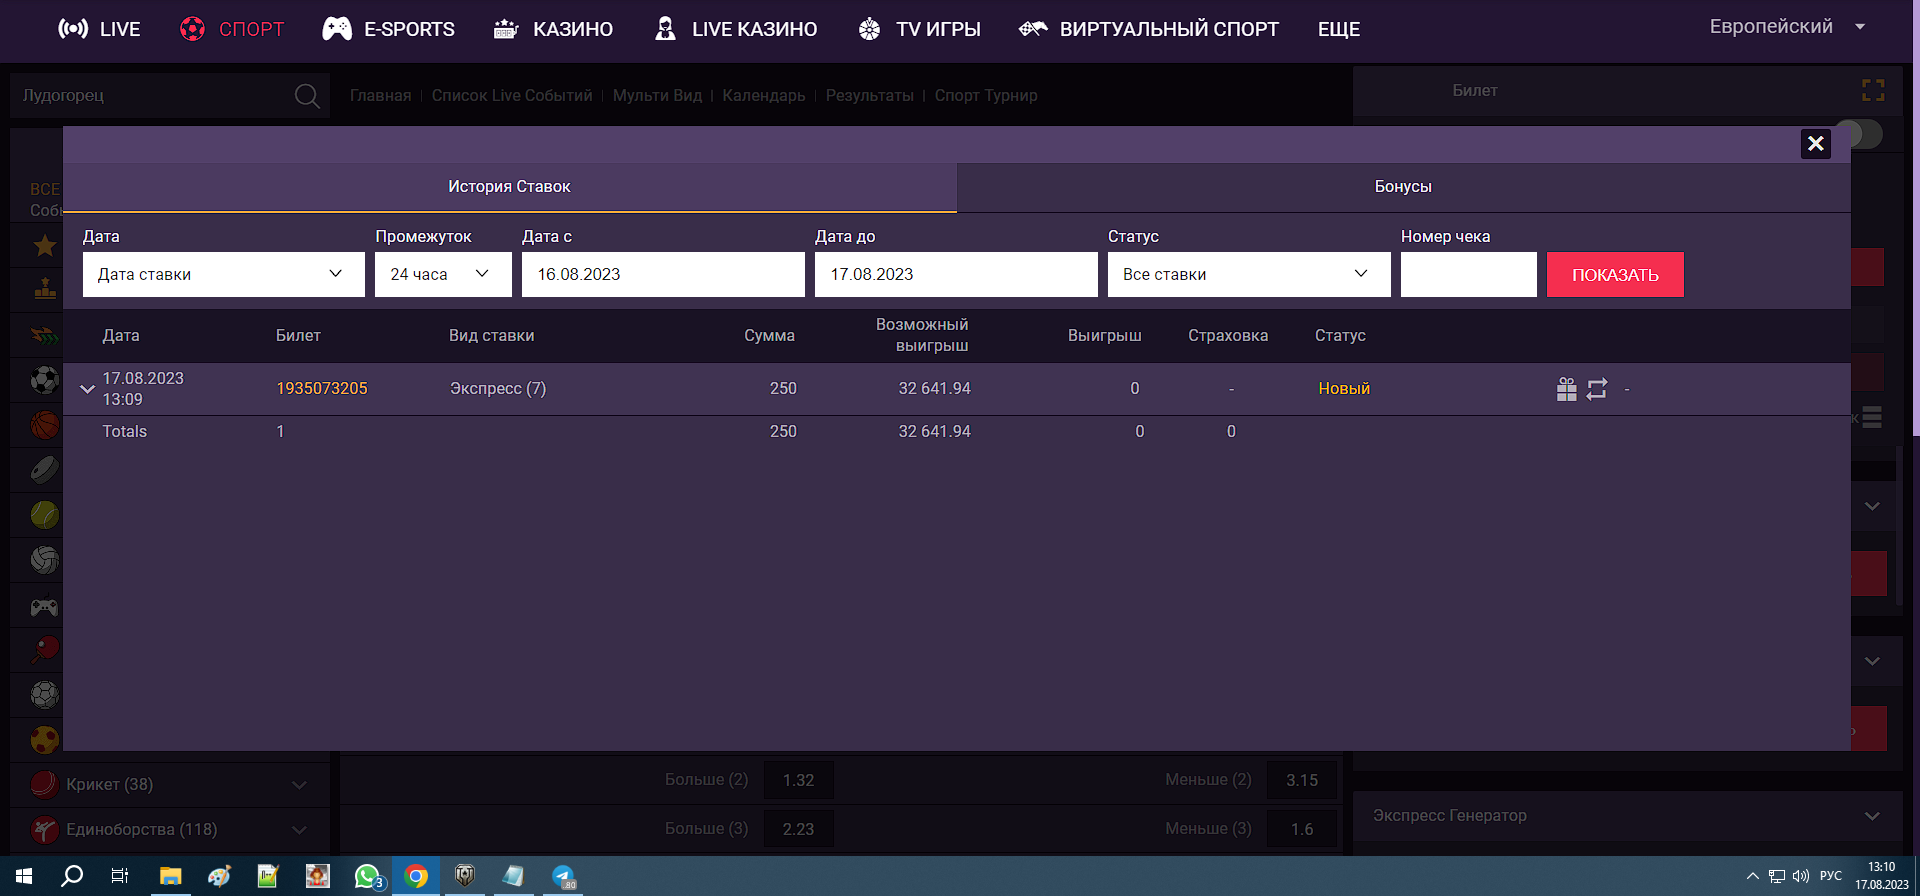
Task: Click the gift icon on the bet row
Action: click(x=1566, y=389)
